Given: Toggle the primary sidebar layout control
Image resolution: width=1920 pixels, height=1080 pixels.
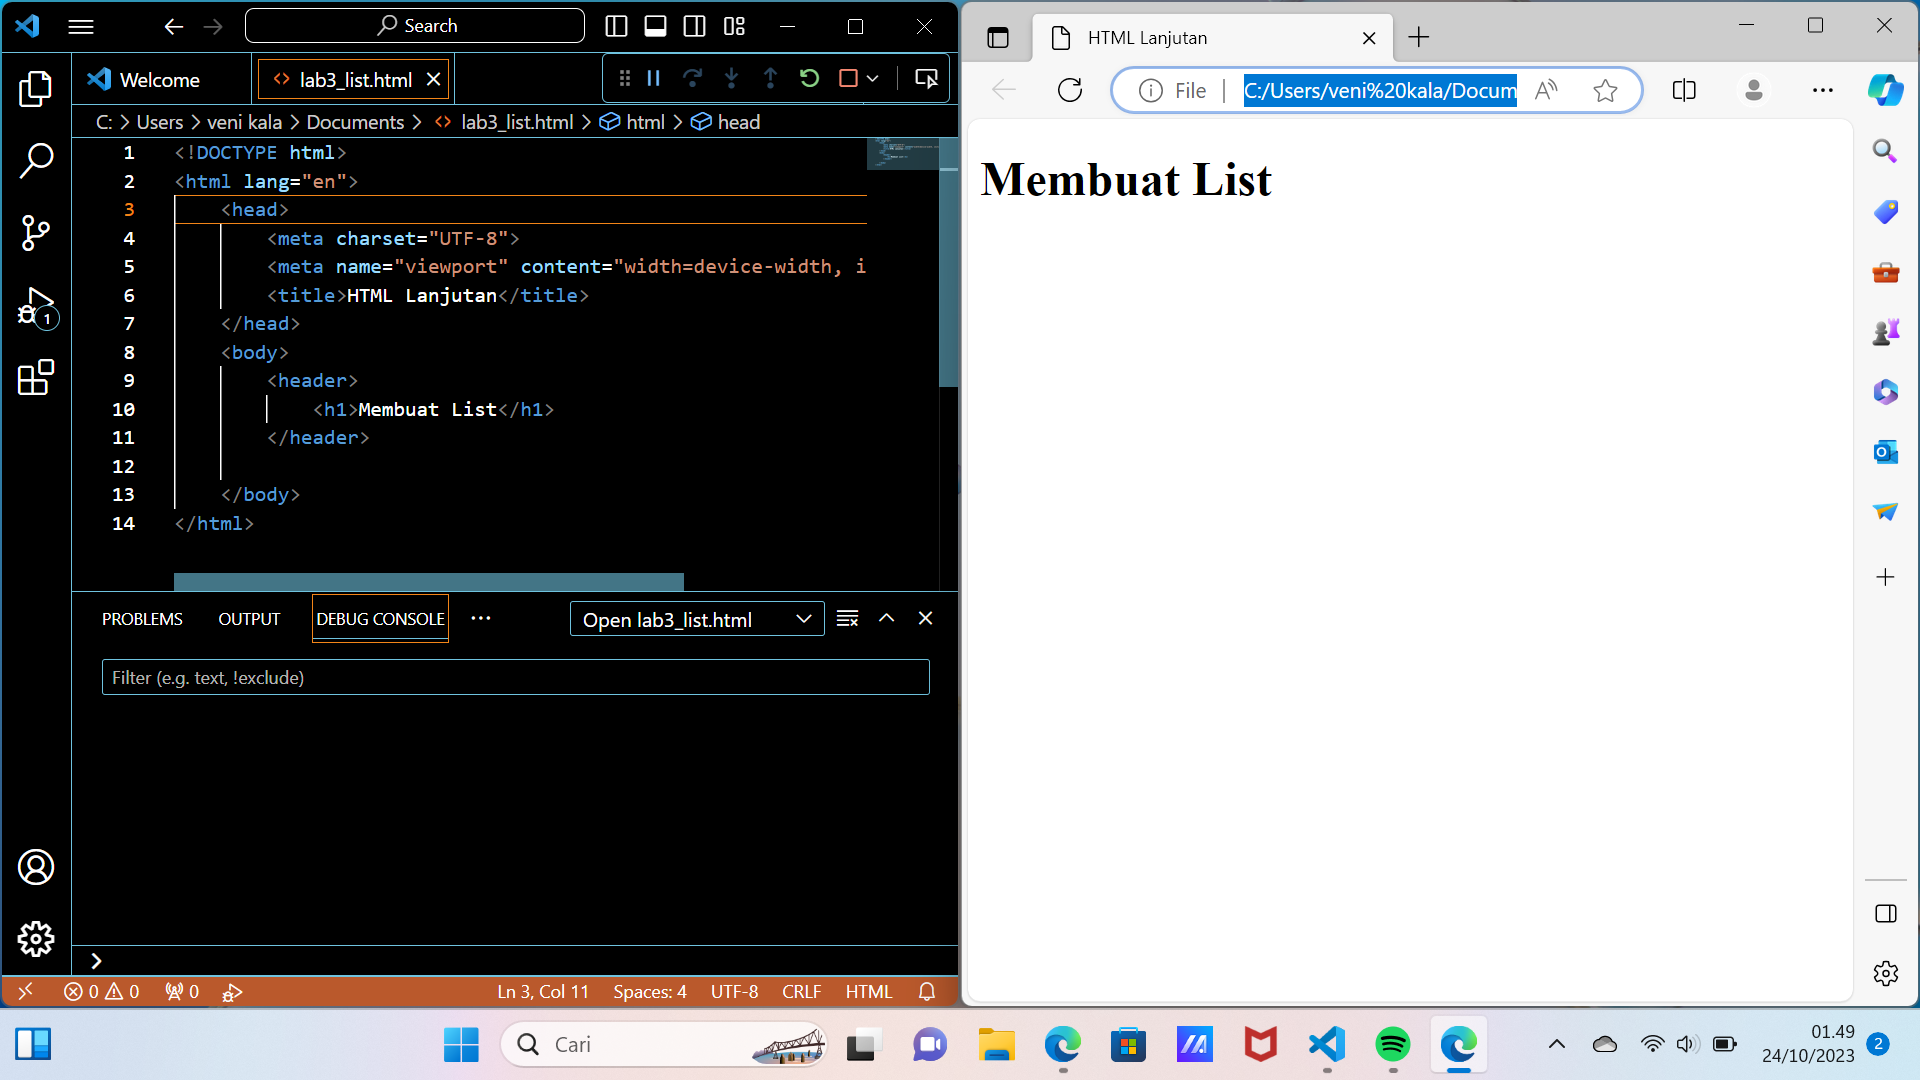Looking at the screenshot, I should (617, 26).
